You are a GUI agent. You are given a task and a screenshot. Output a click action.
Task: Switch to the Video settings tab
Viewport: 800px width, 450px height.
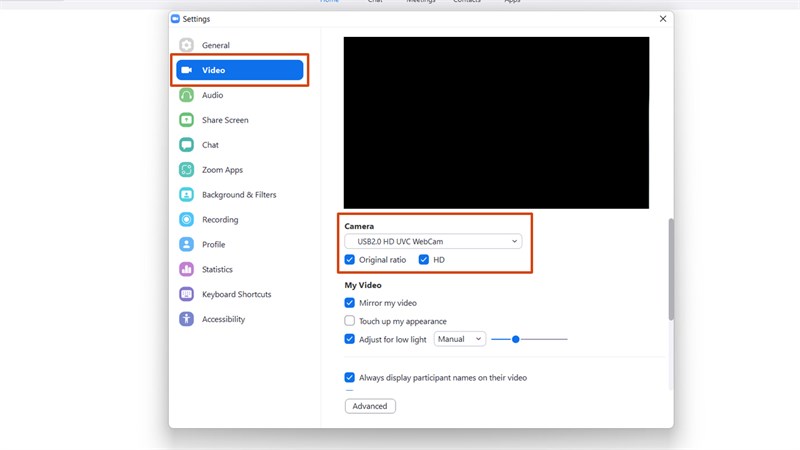[239, 70]
